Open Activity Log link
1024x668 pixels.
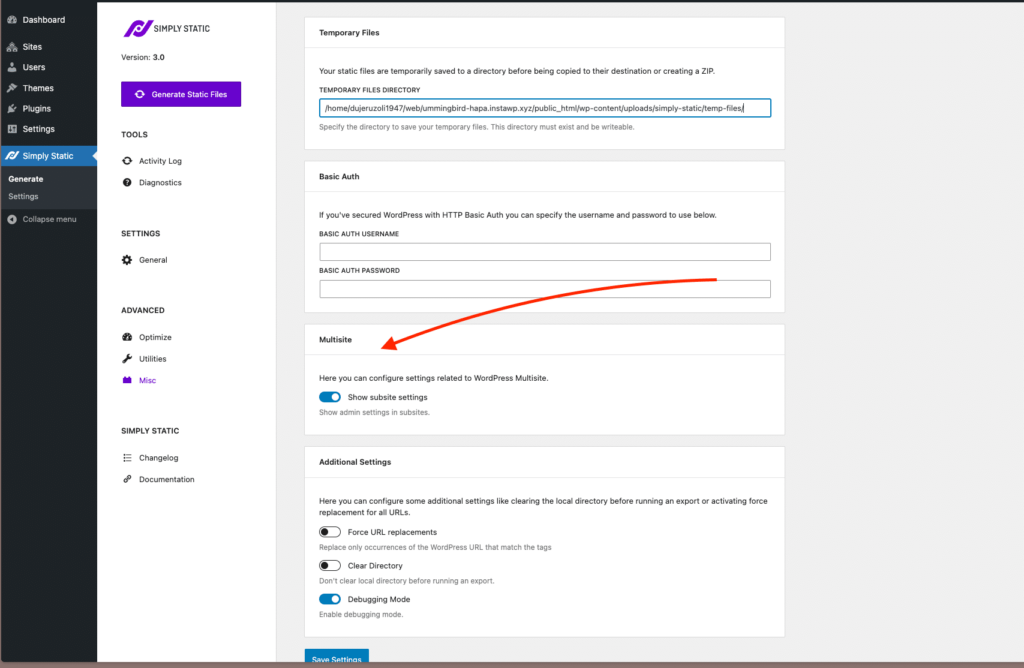pos(160,161)
